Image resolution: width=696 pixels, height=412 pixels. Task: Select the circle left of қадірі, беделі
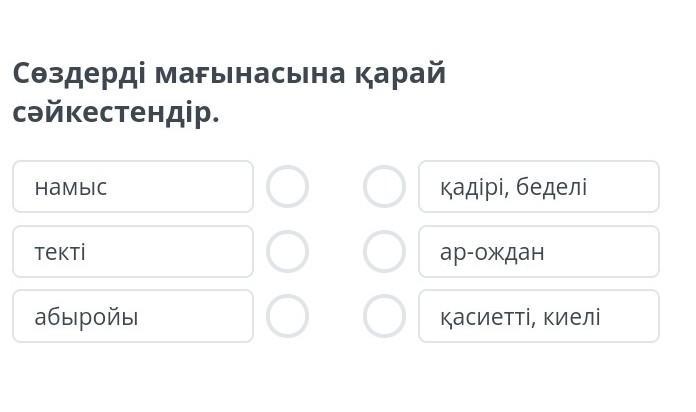(384, 187)
